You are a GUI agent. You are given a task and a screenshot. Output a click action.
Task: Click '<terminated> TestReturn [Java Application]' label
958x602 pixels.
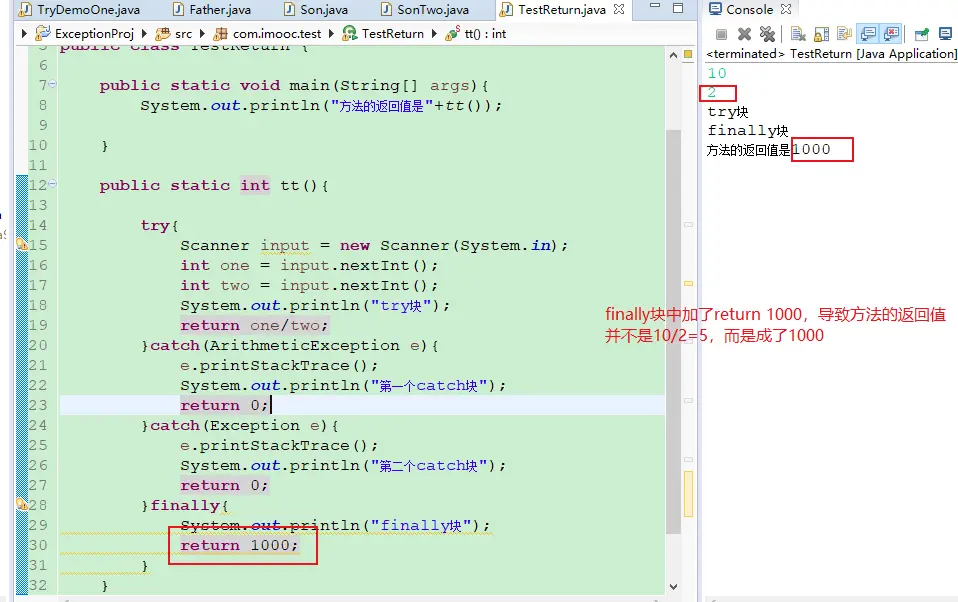click(831, 54)
